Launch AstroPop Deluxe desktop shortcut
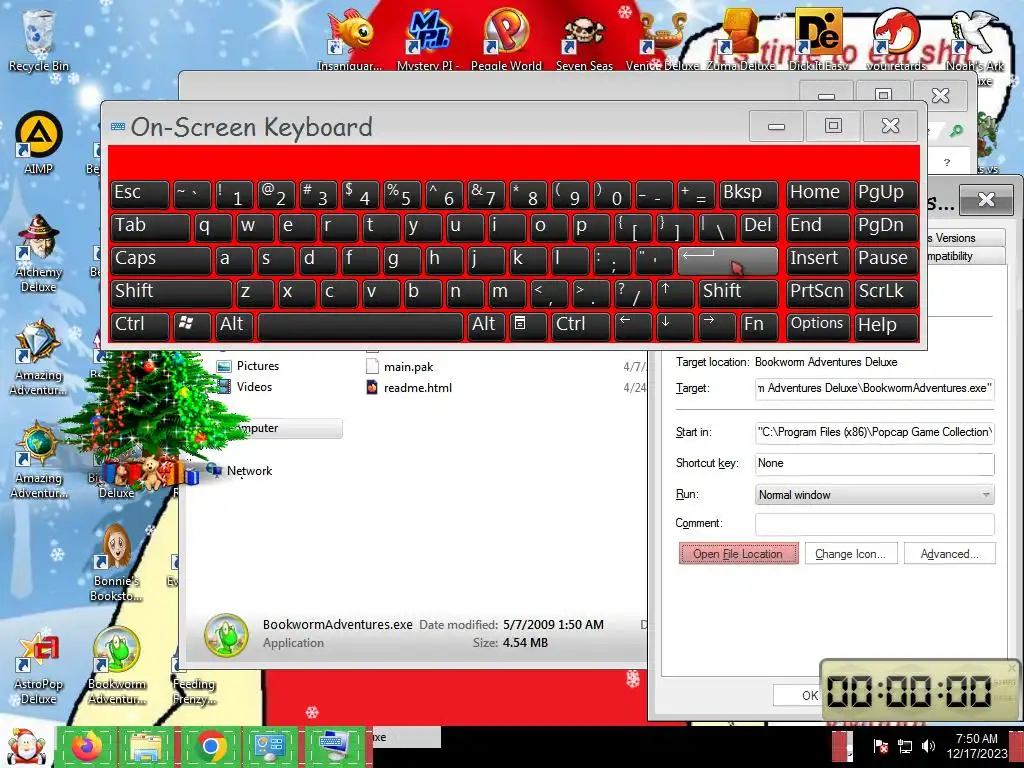Image resolution: width=1024 pixels, height=768 pixels. pos(39,669)
